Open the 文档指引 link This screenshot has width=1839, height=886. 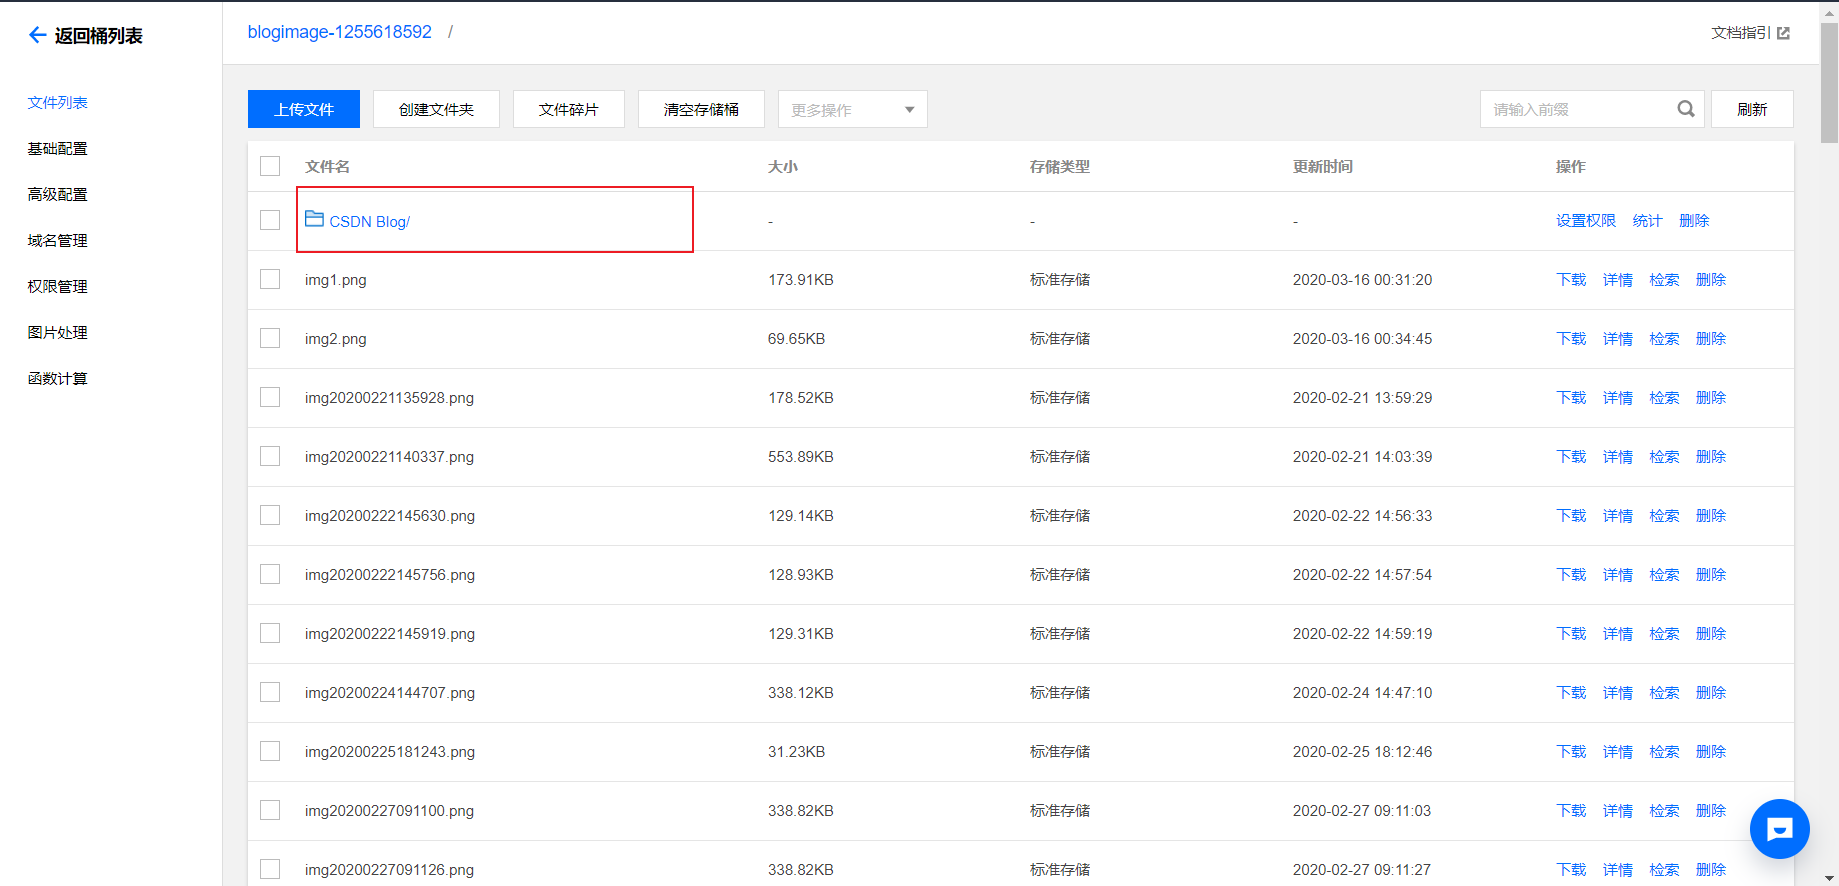pyautogui.click(x=1741, y=33)
